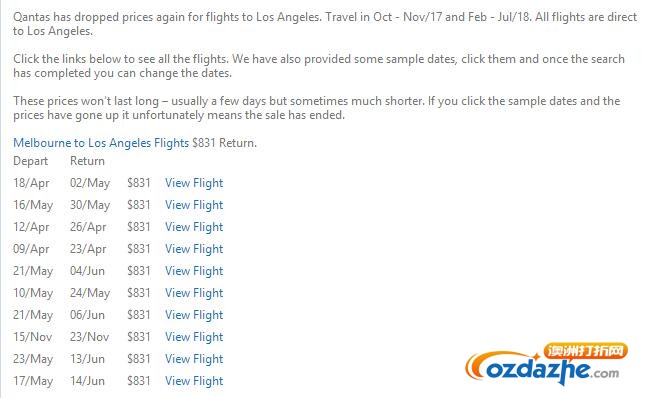
Task: View Flight returning 04/Jun
Action: [194, 271]
